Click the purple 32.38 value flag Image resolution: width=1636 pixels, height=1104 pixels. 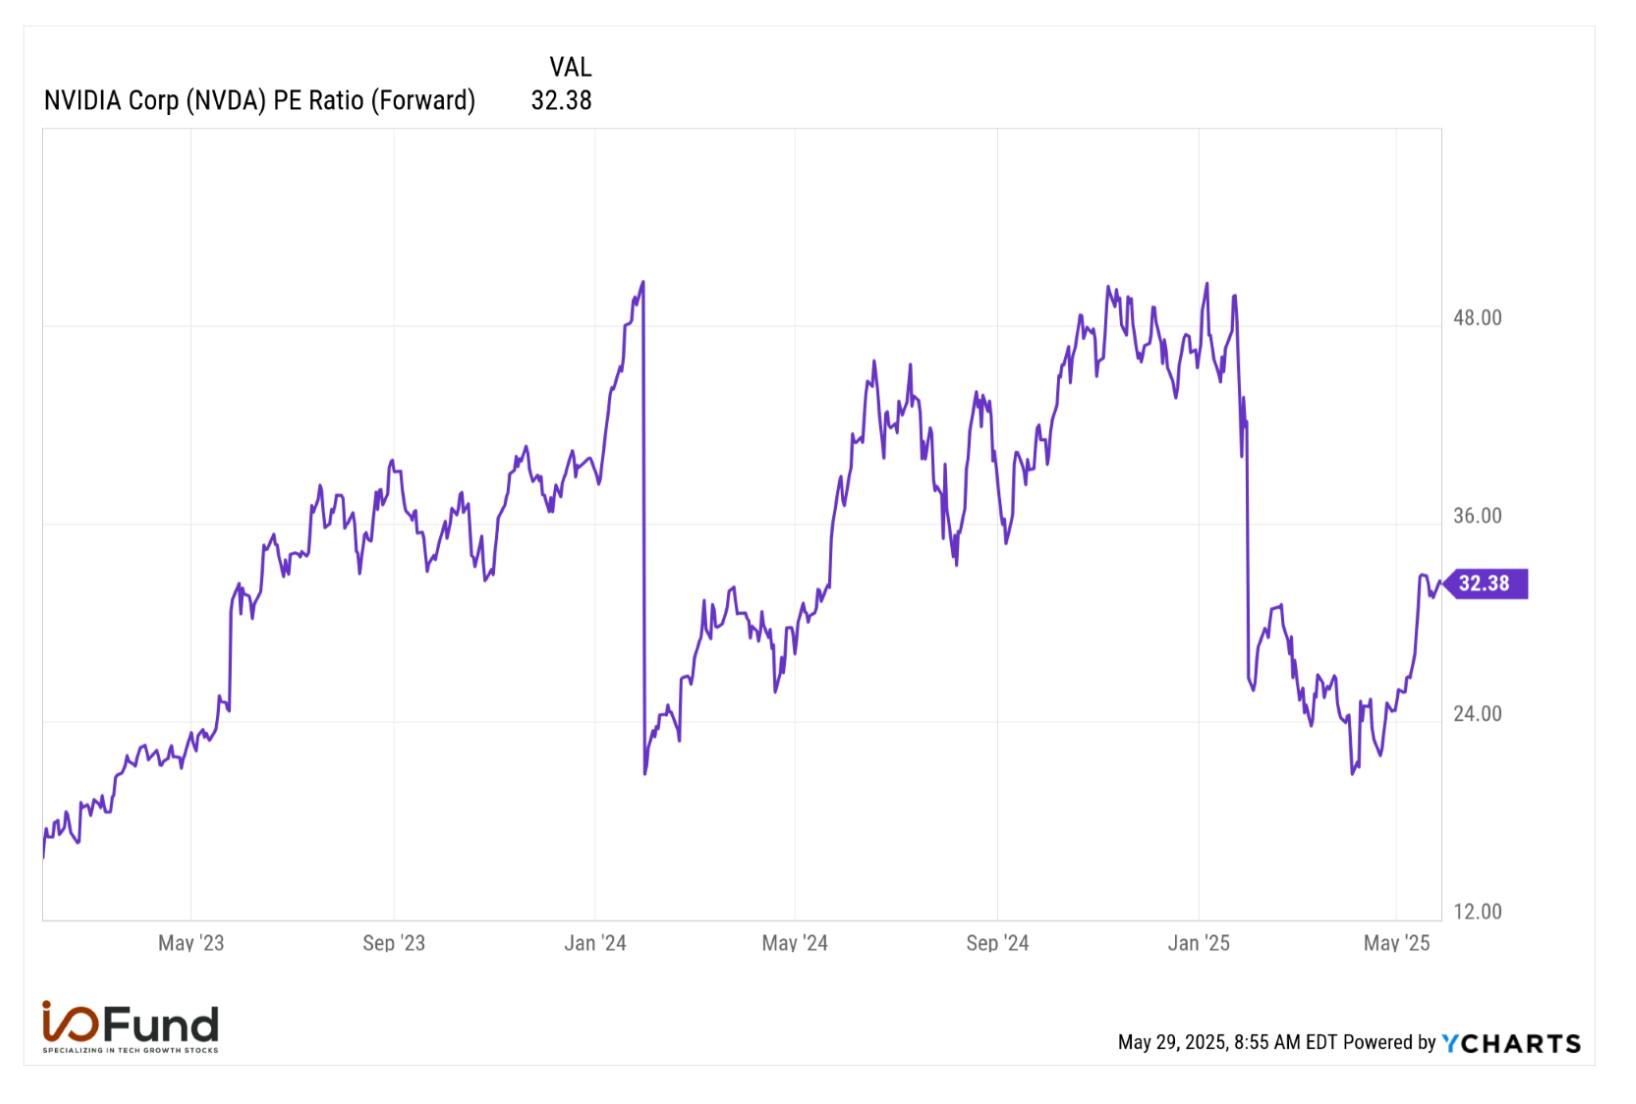pyautogui.click(x=1484, y=583)
